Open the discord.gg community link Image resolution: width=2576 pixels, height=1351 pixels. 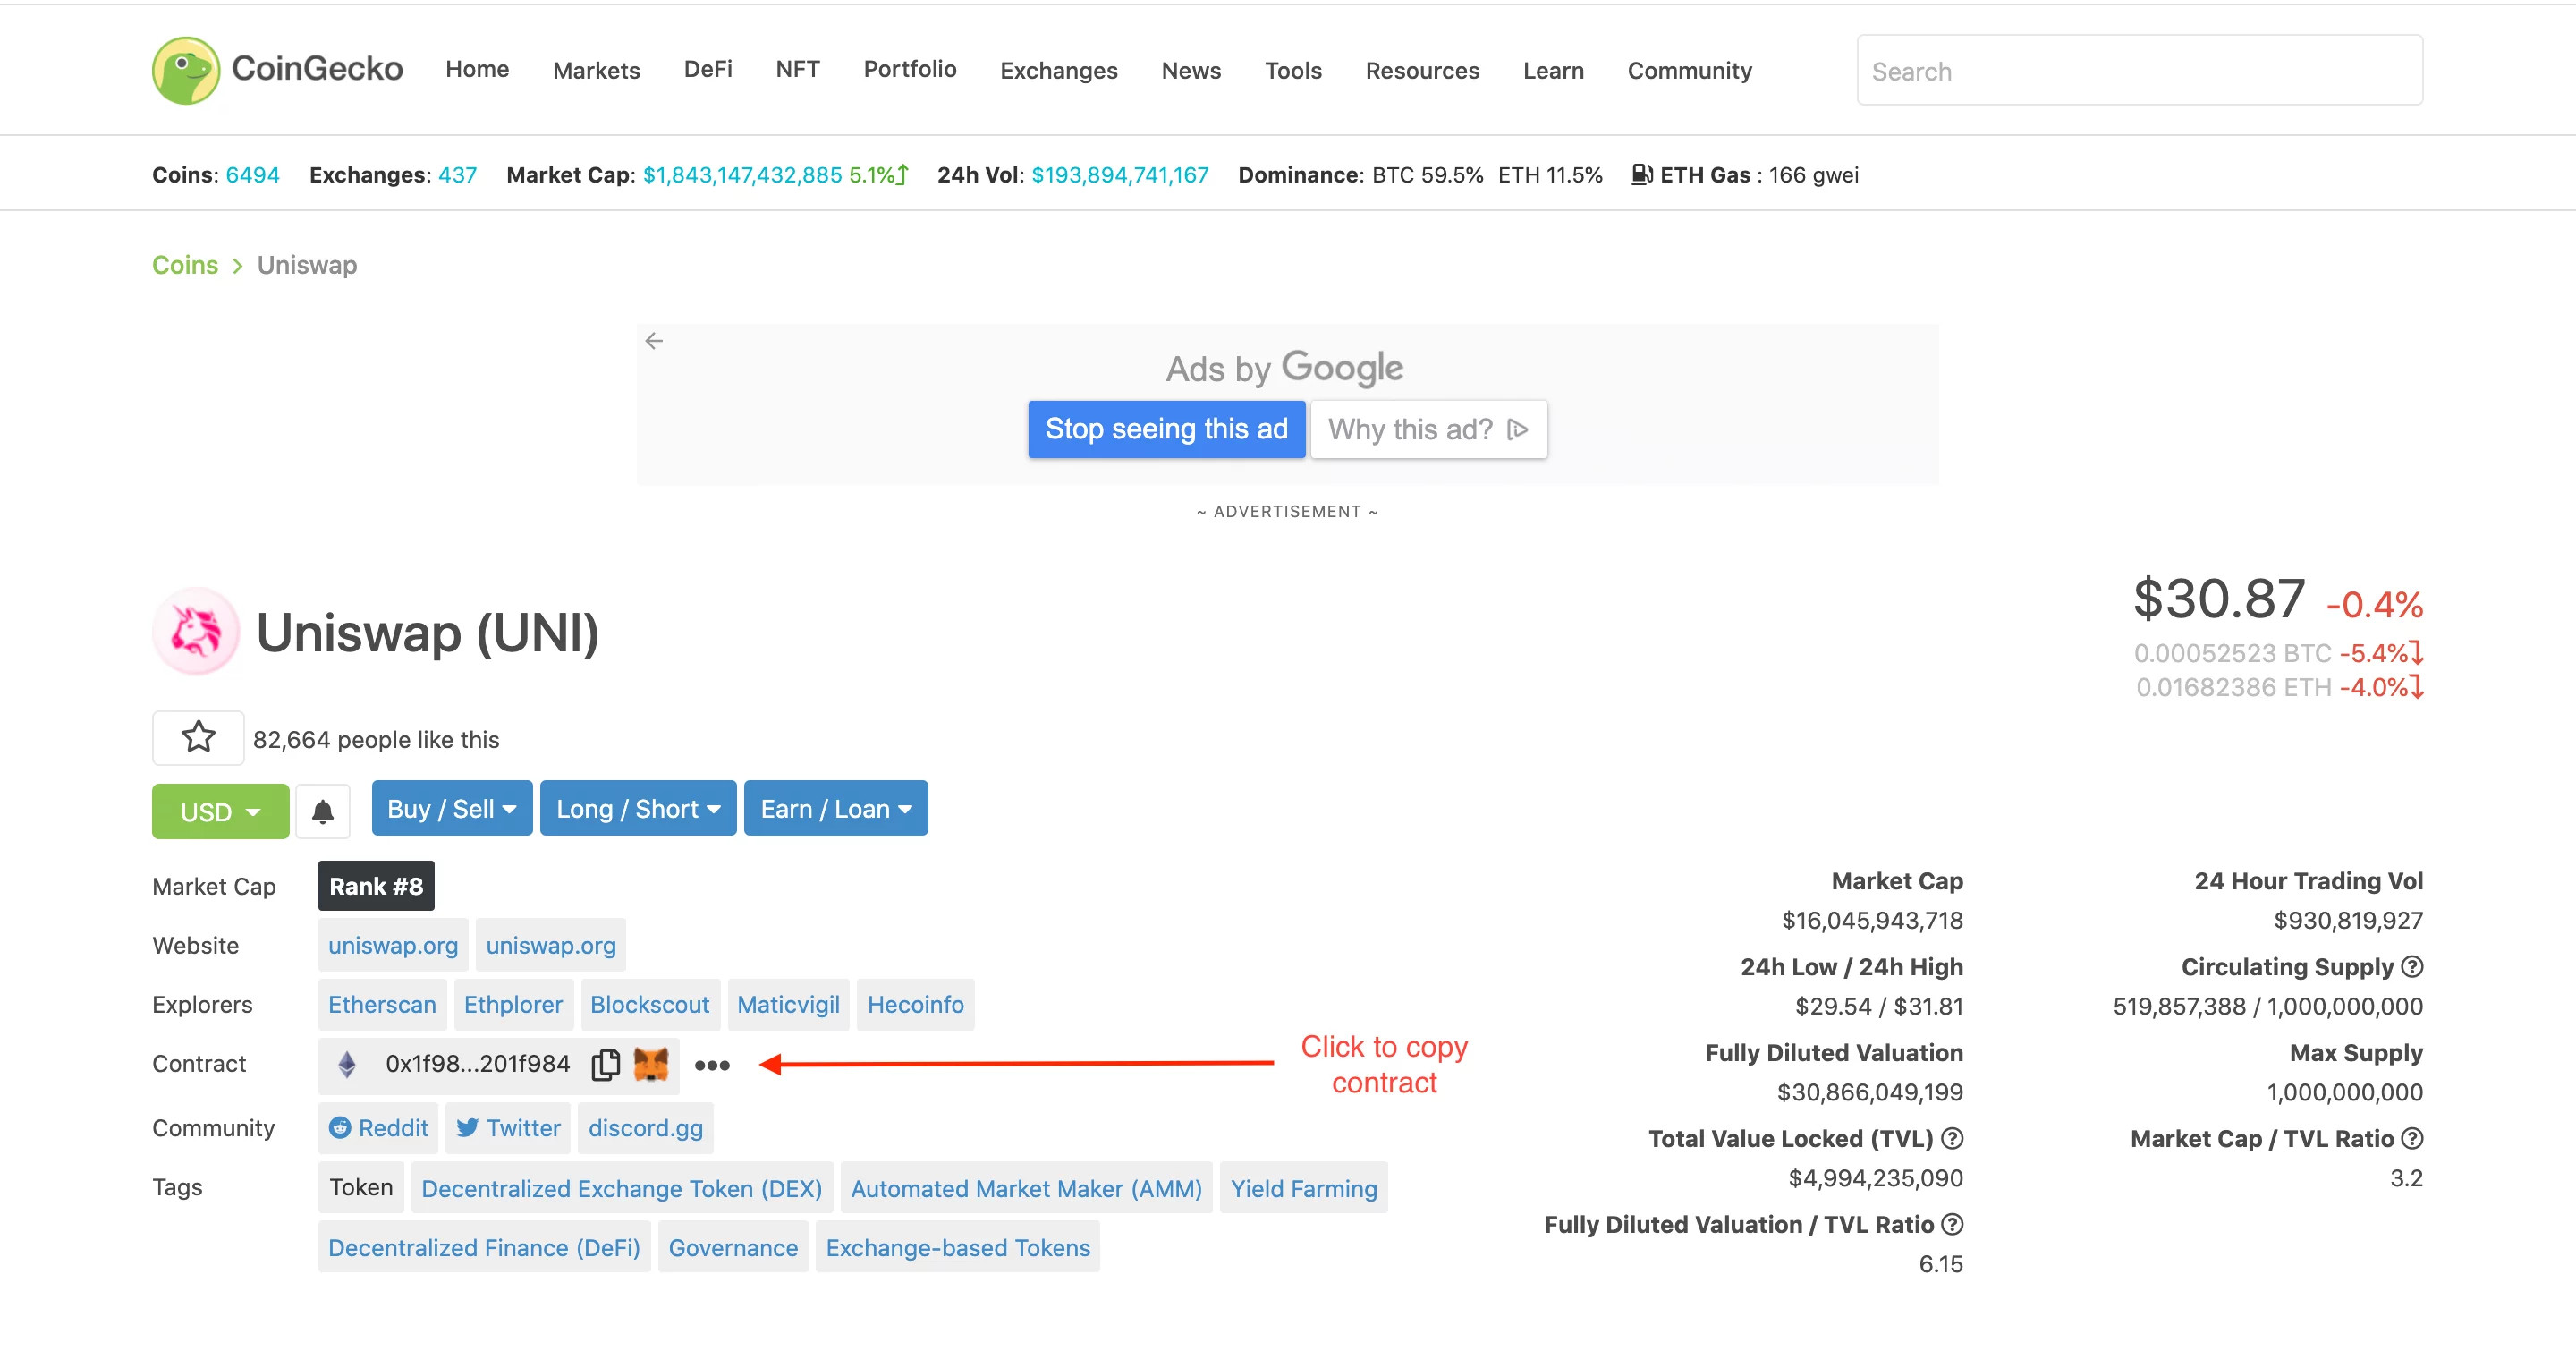646,1128
